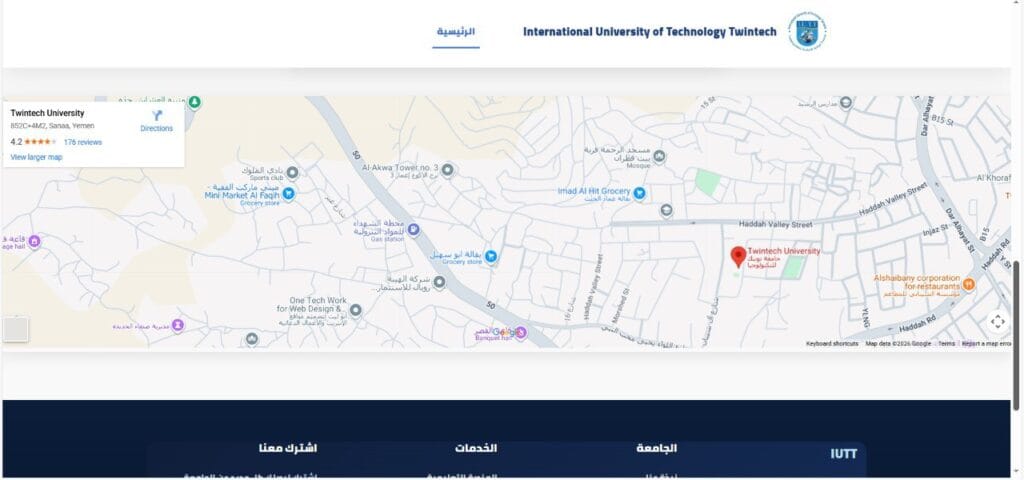
Task: Click the 852C+4M2, Sanaa, Yemen address
Action: [x=52, y=126]
